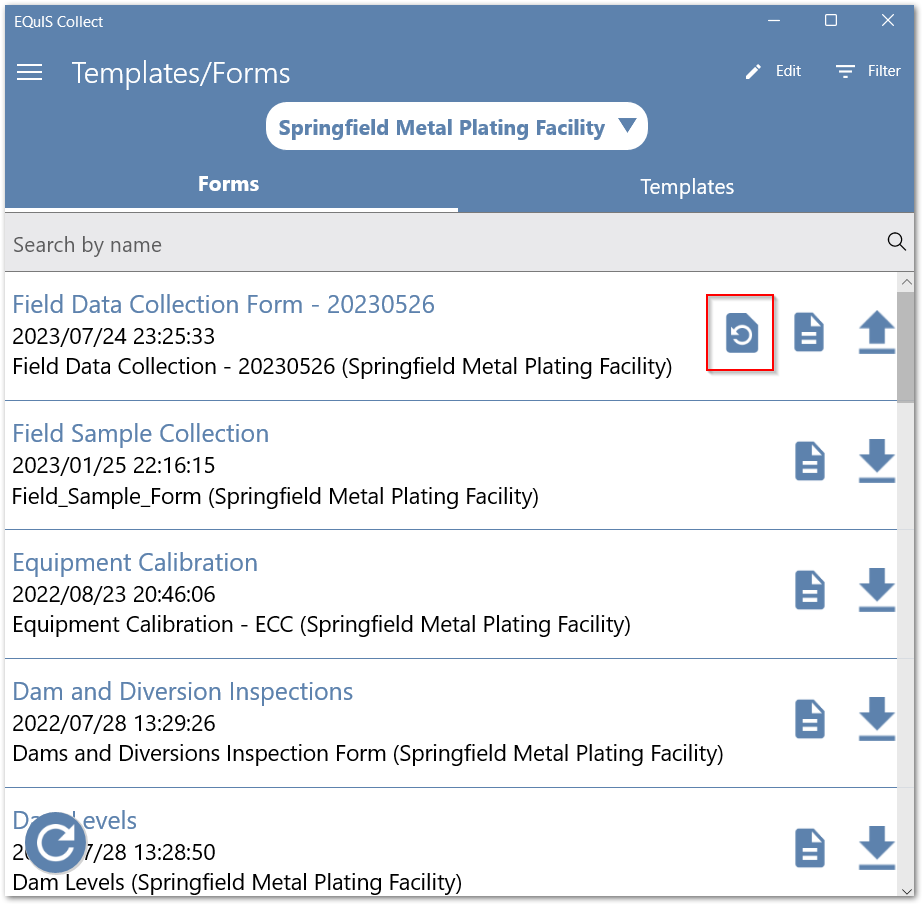Switch to the Forms tab

tap(228, 184)
